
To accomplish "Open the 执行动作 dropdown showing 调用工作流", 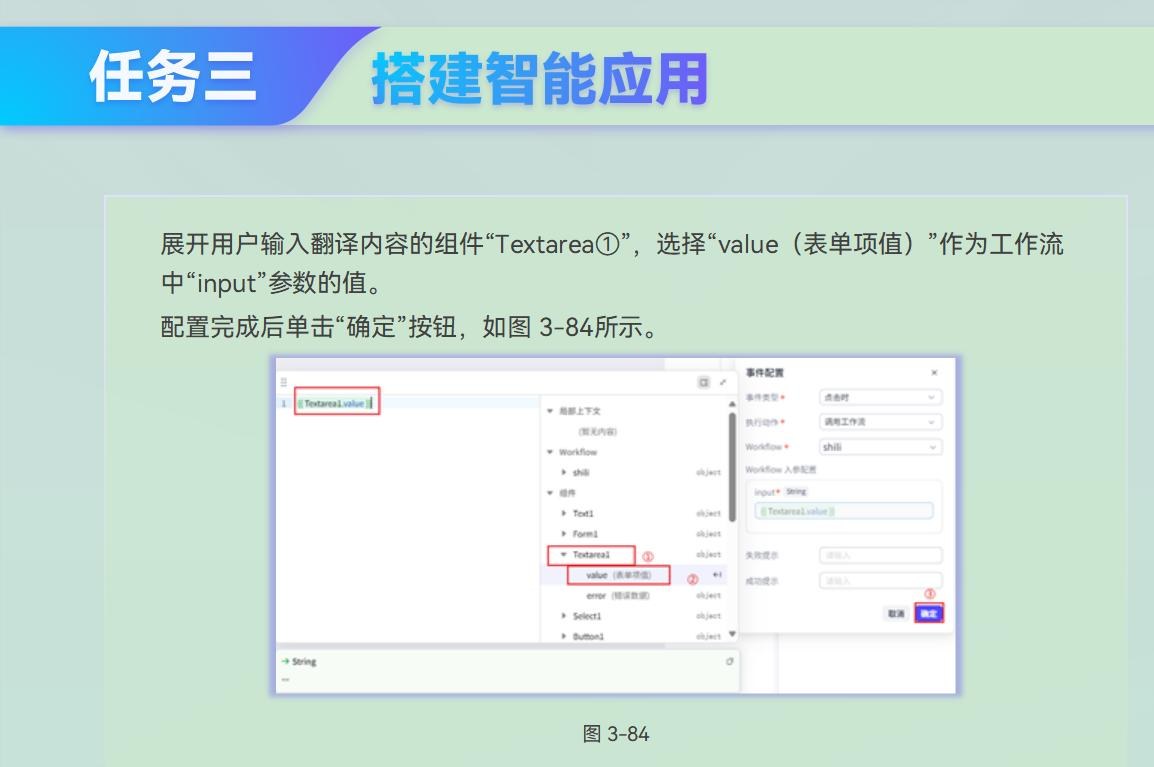I will point(880,422).
